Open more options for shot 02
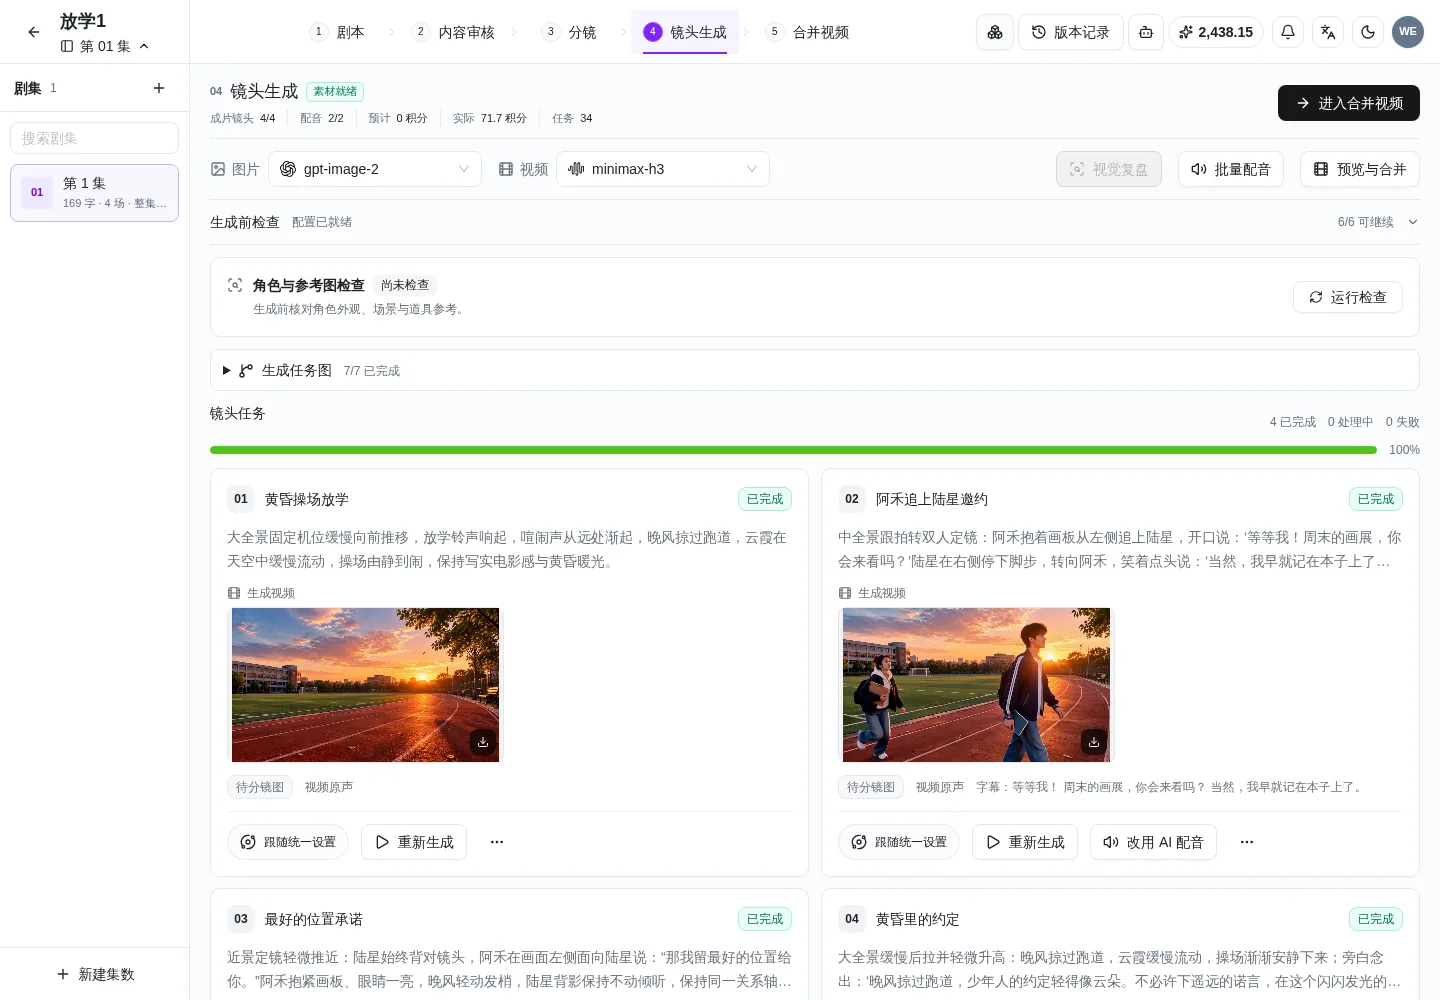Viewport: 1440px width, 1000px height. pos(1247,842)
